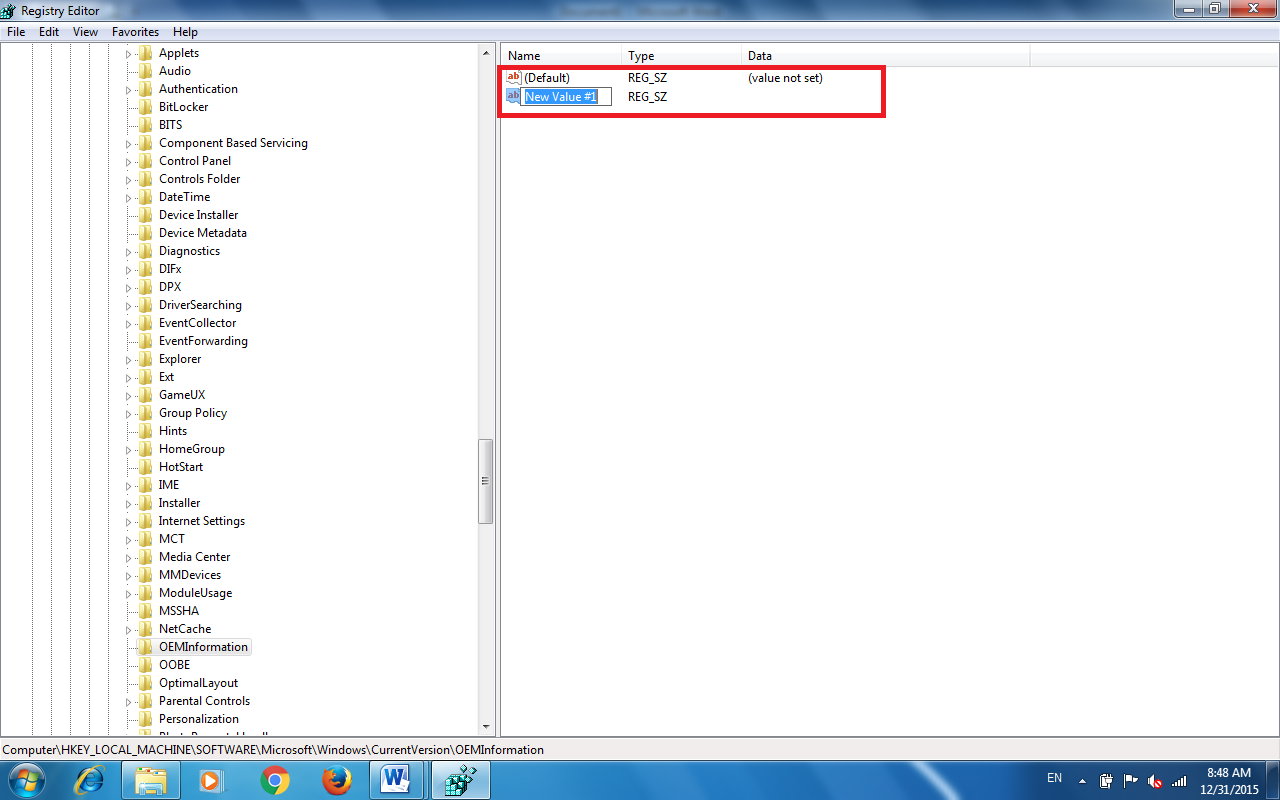
Task: Click the tree pane vertical scrollbar thumb
Action: coord(487,481)
